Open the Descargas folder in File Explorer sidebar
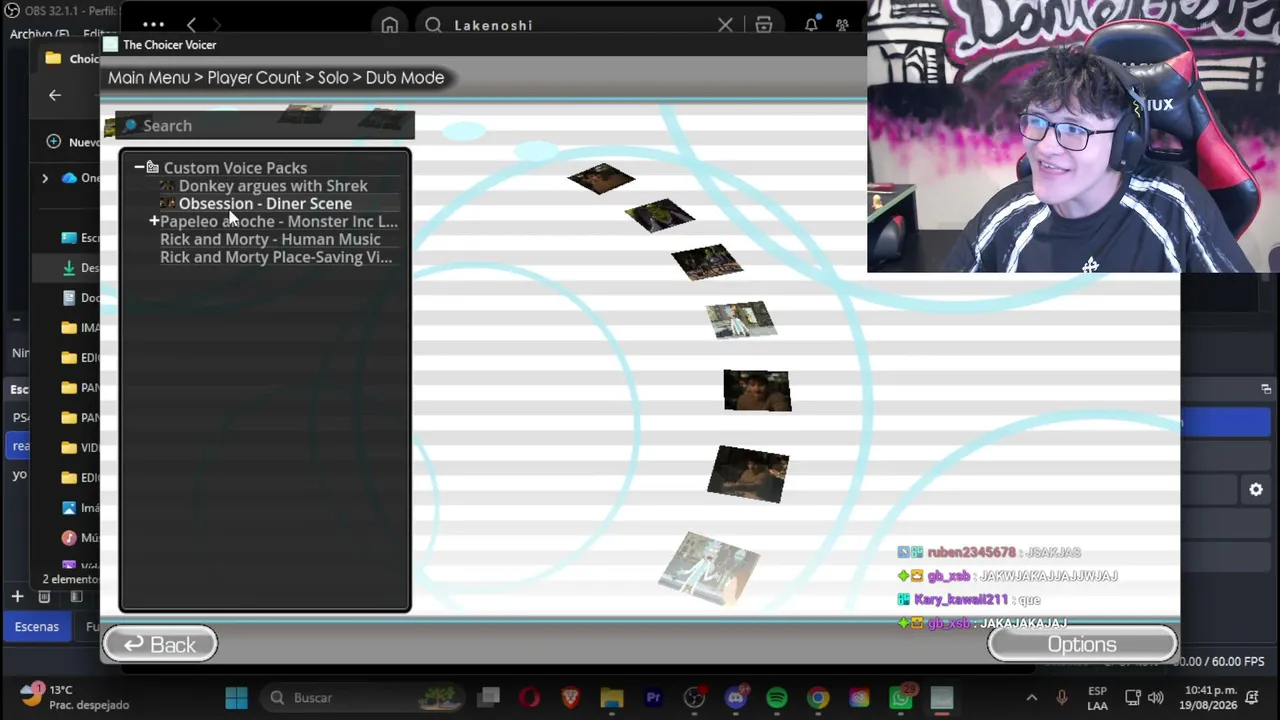This screenshot has width=1280, height=720. click(80, 268)
